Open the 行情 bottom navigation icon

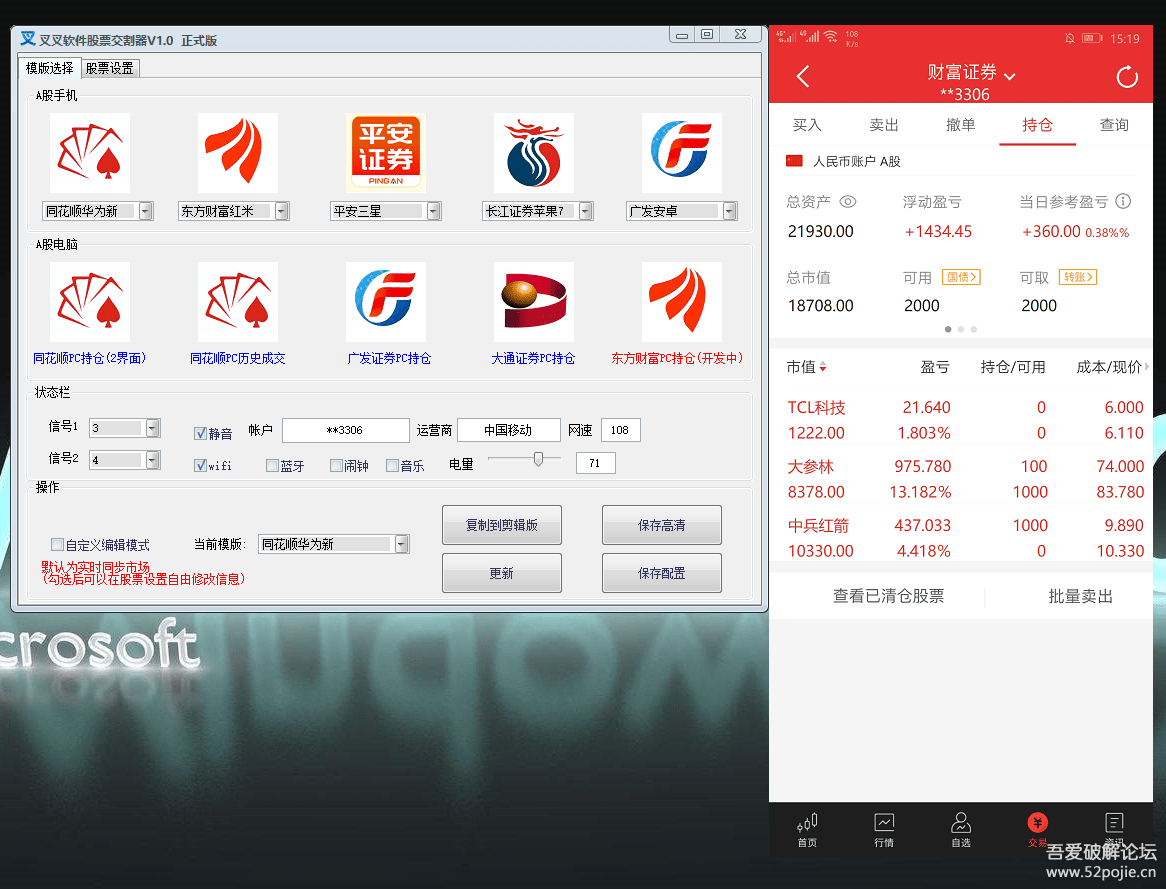(x=884, y=829)
